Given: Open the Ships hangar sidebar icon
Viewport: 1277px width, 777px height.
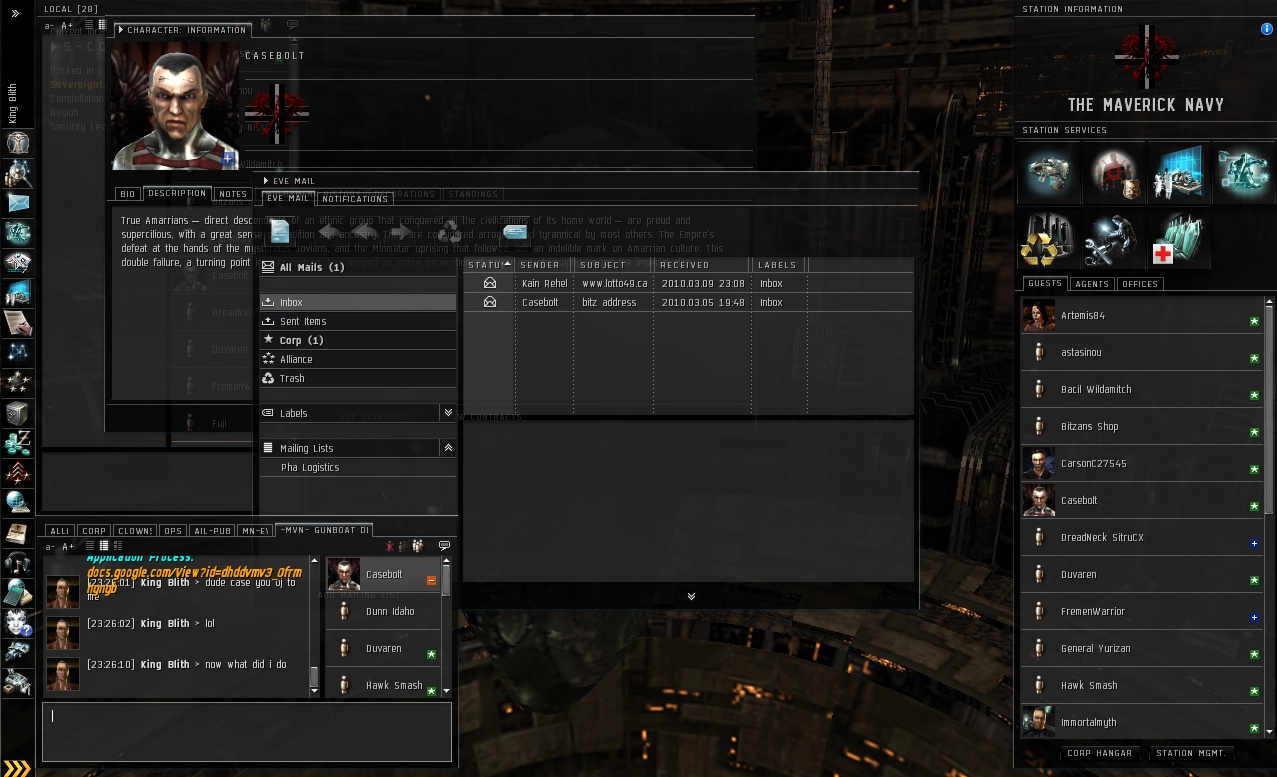Looking at the screenshot, I should (17, 653).
